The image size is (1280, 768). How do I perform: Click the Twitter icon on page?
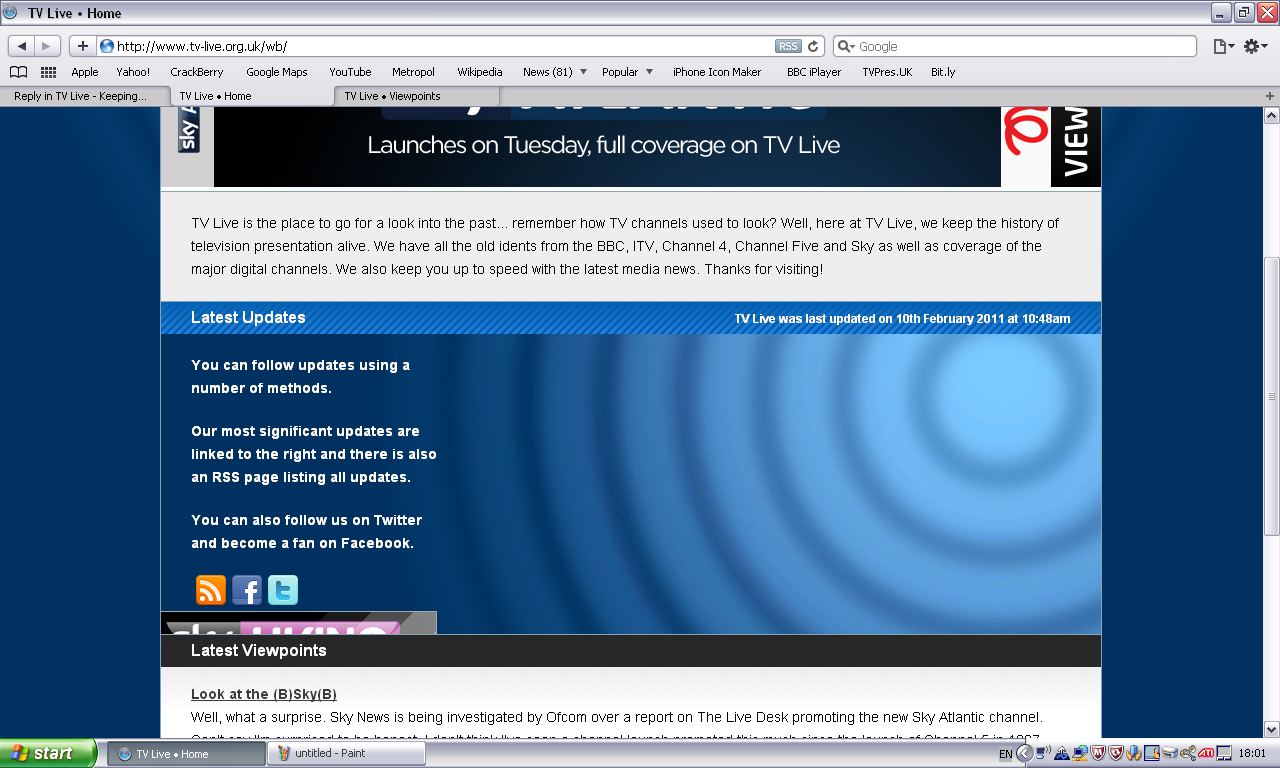coord(283,590)
